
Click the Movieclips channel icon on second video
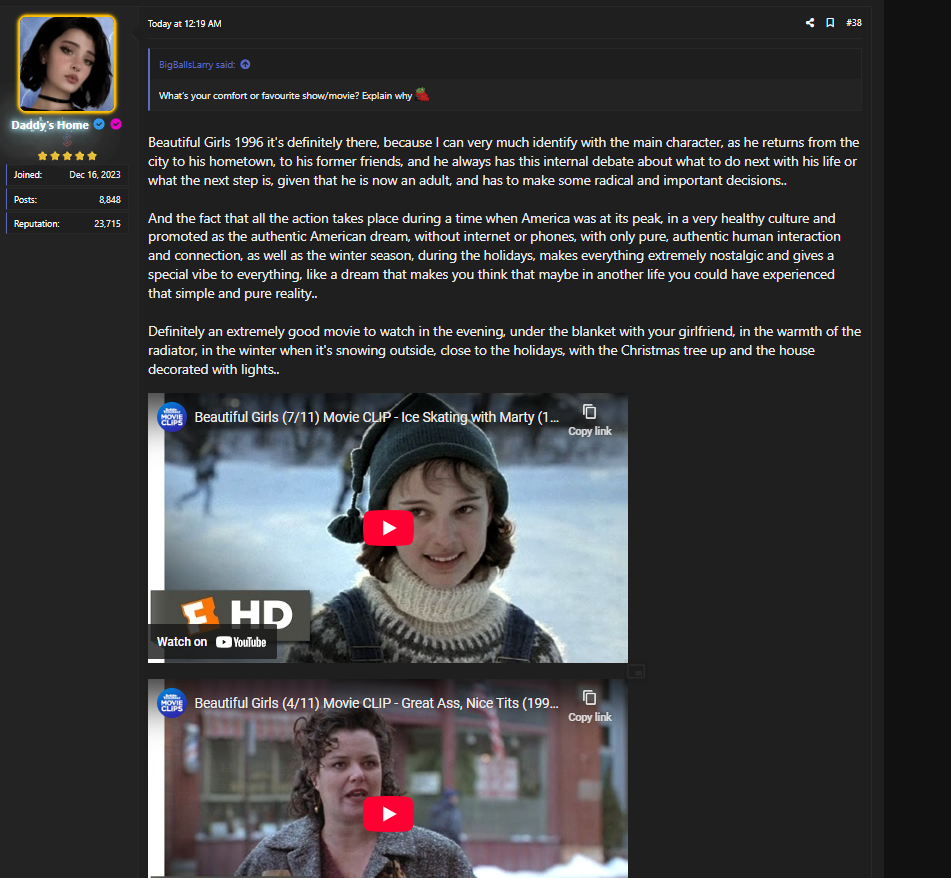(172, 703)
